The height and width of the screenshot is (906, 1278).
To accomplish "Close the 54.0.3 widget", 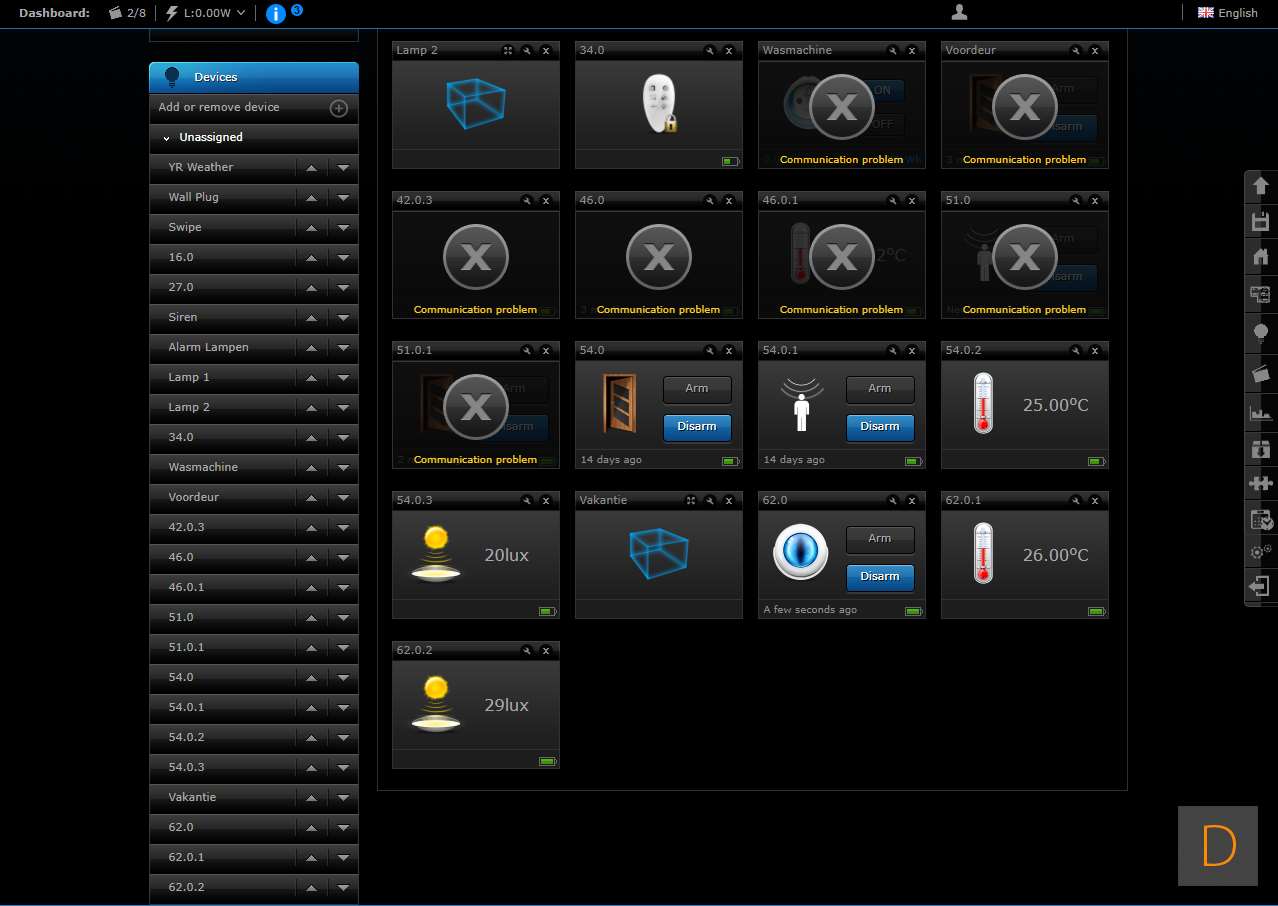I will pos(546,500).
